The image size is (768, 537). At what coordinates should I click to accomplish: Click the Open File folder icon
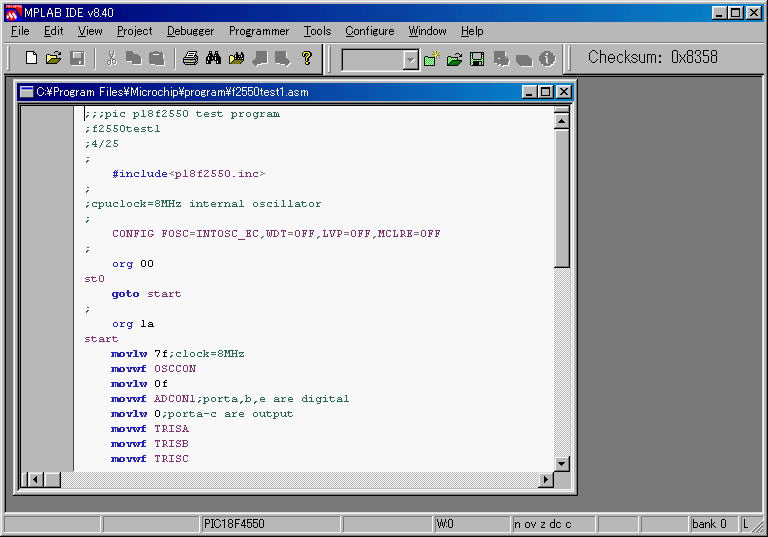coord(54,58)
